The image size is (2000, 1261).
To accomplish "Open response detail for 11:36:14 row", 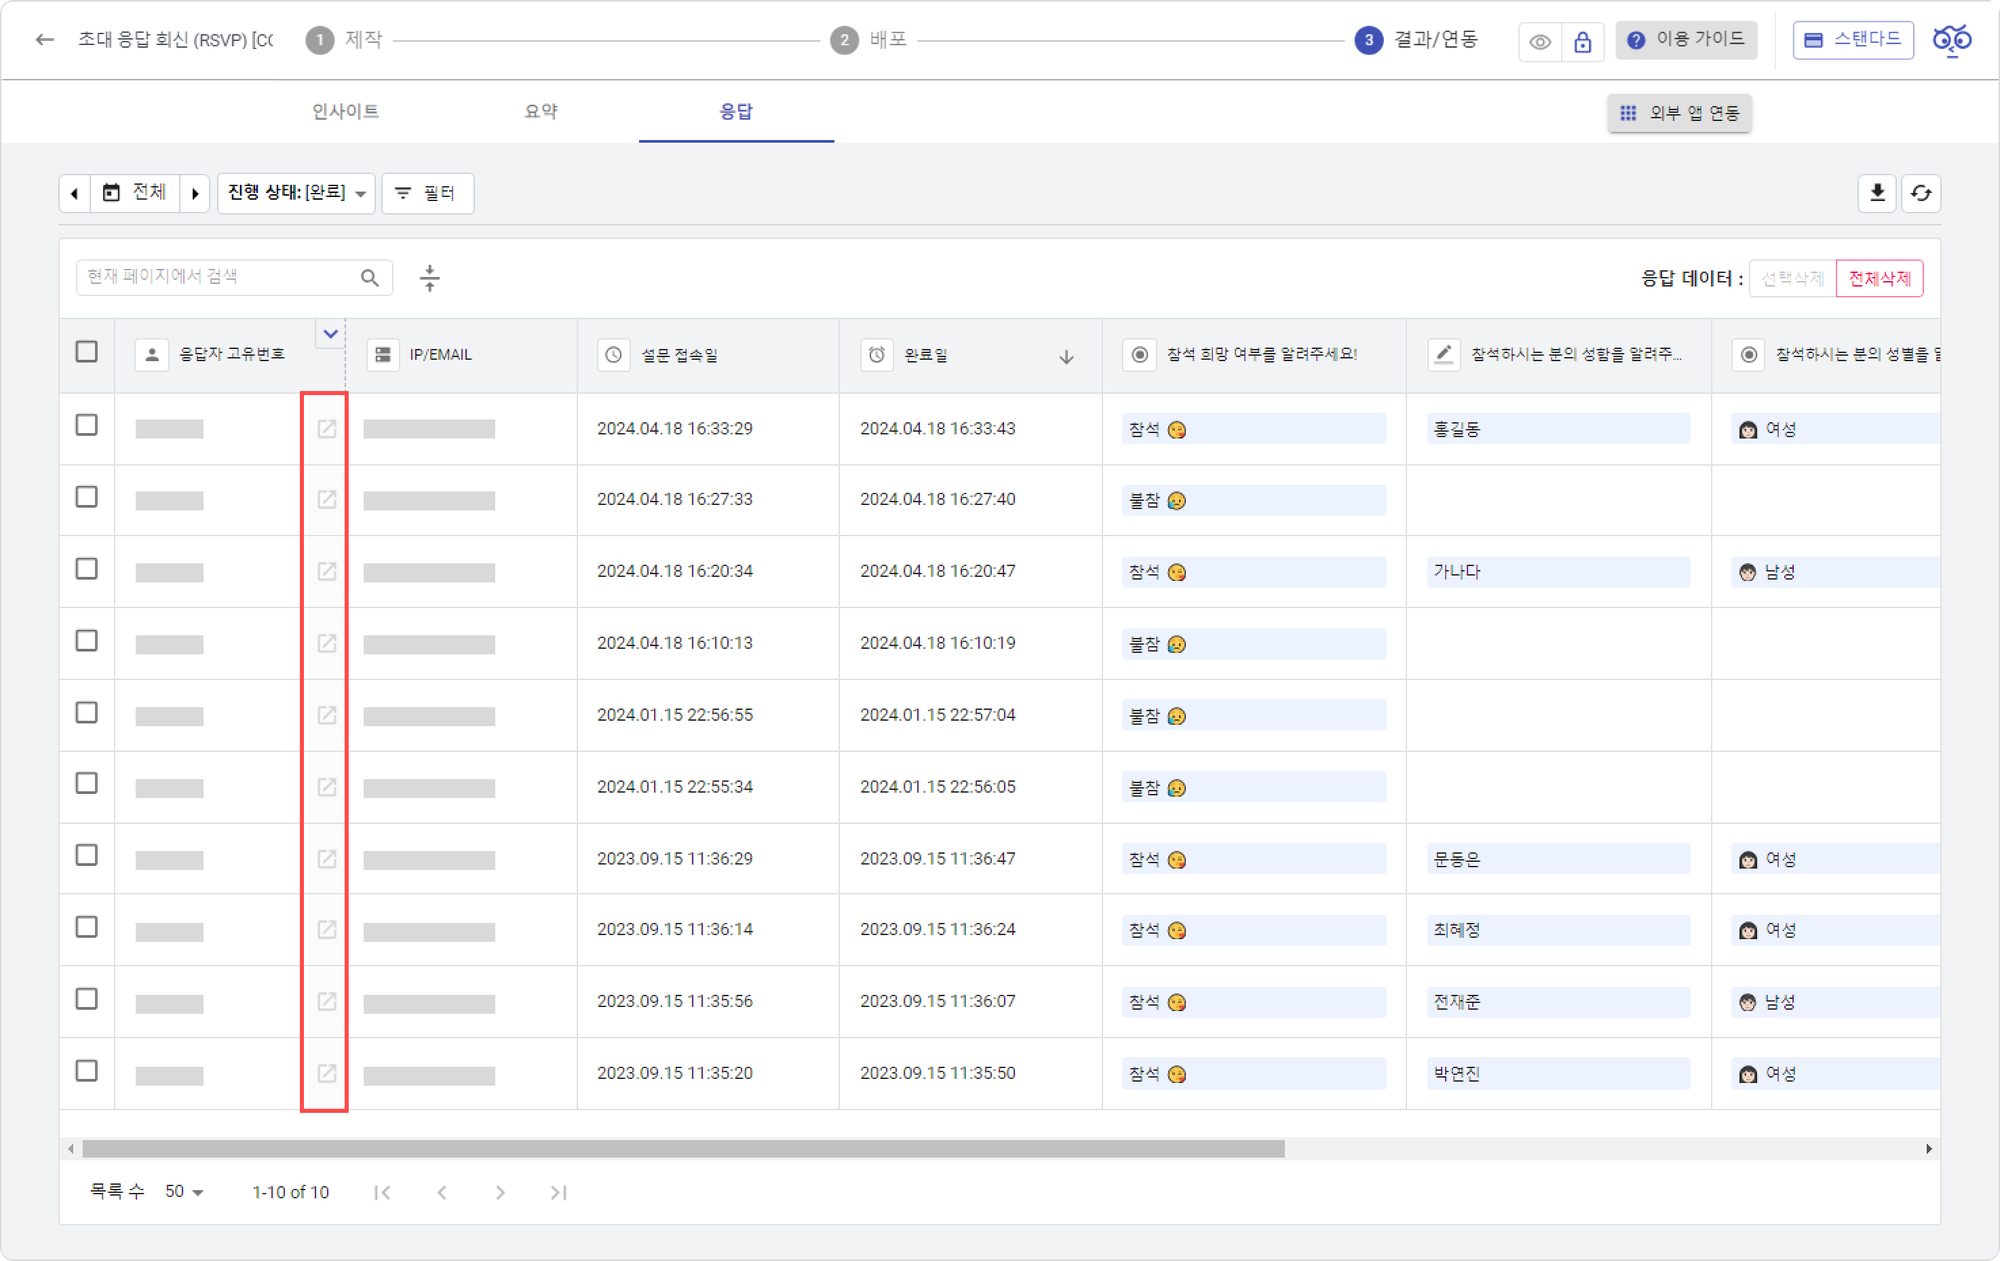I will (x=327, y=930).
